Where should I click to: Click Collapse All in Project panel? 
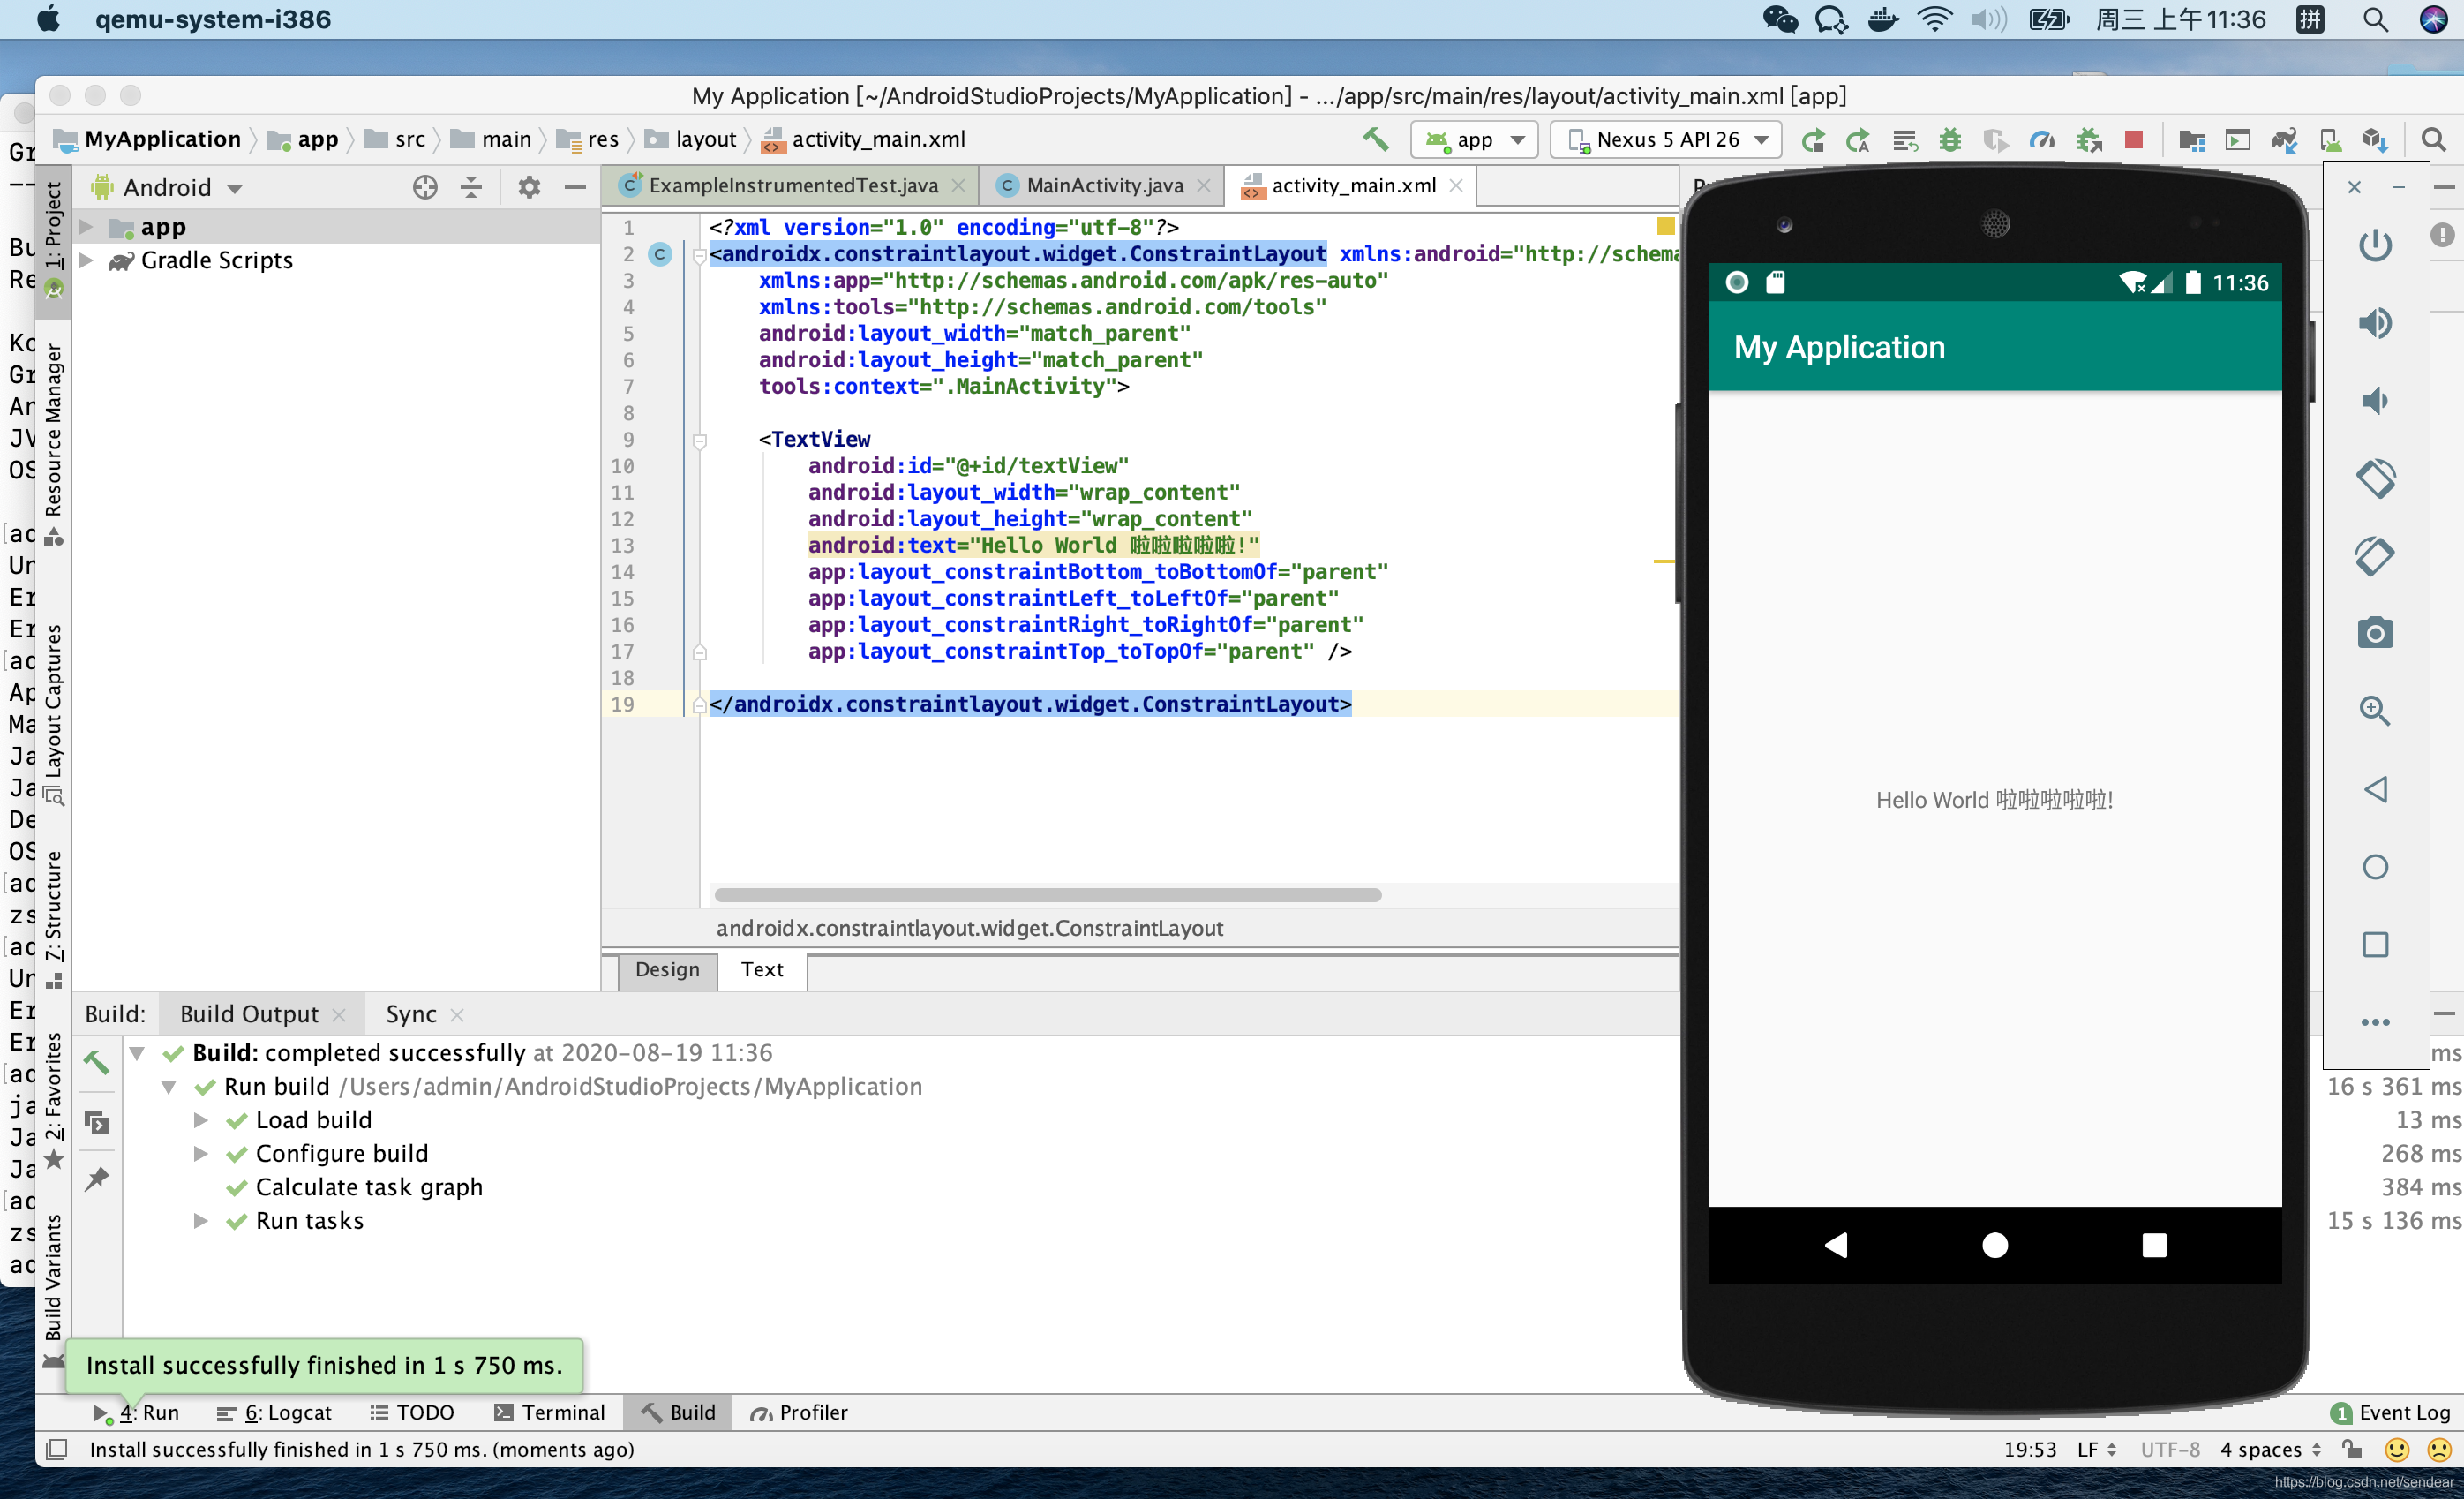click(x=471, y=187)
